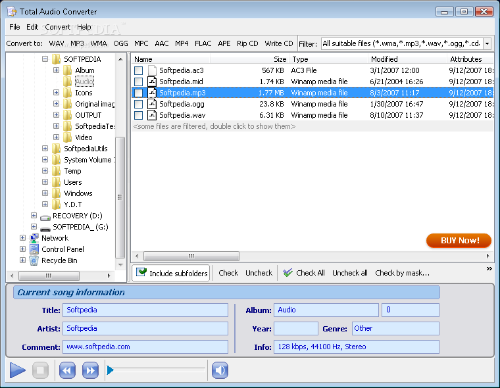
Task: Click the Softpedia.wav file icon
Action: click(x=152, y=115)
